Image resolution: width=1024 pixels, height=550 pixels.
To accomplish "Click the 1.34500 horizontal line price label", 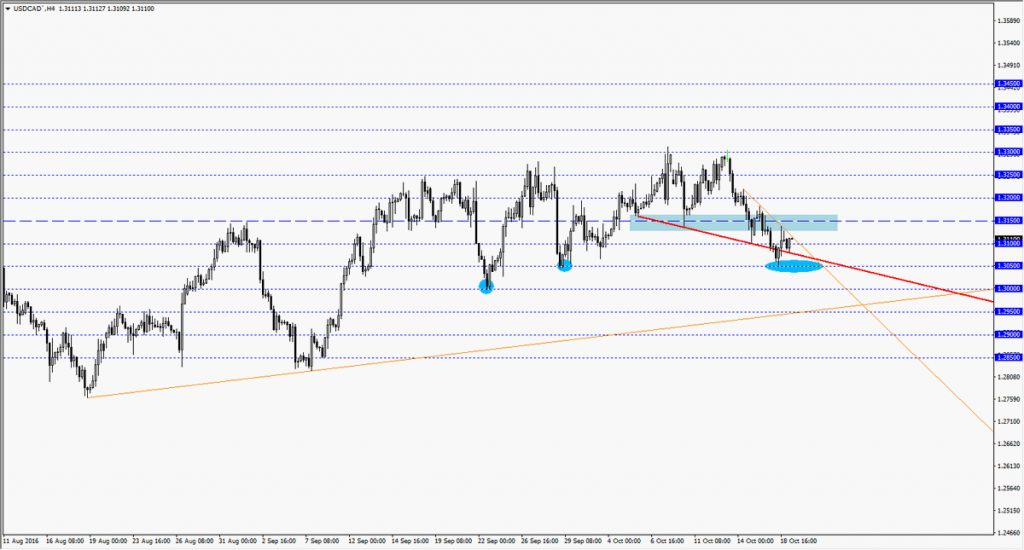I will tap(1008, 84).
